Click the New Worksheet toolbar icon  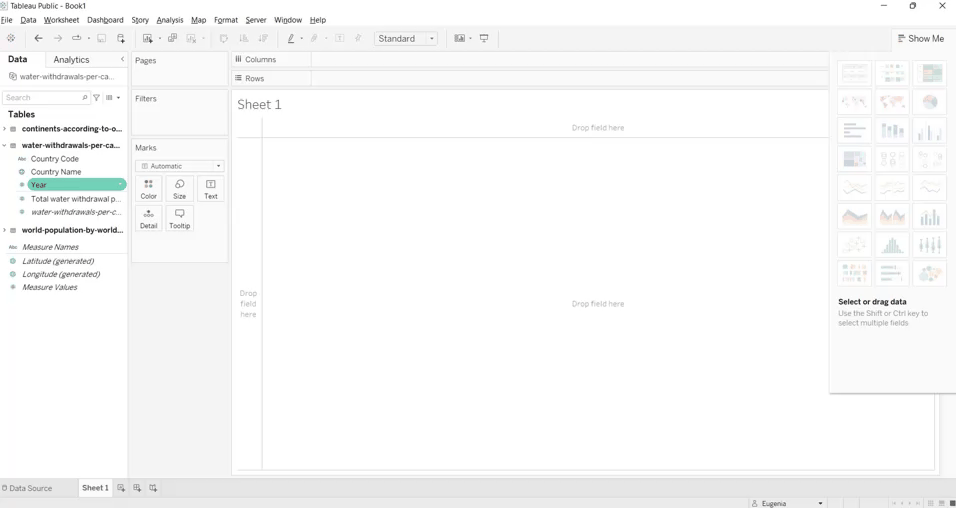(148, 38)
